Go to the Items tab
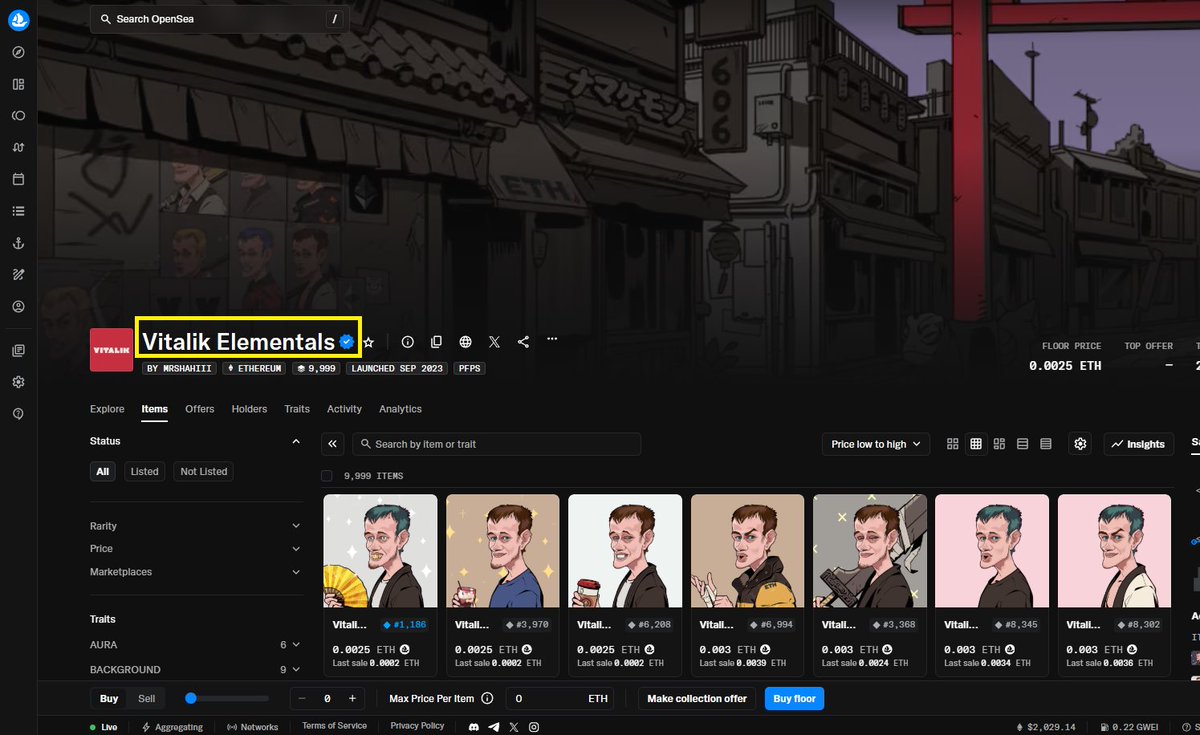The height and width of the screenshot is (735, 1200). tap(154, 409)
